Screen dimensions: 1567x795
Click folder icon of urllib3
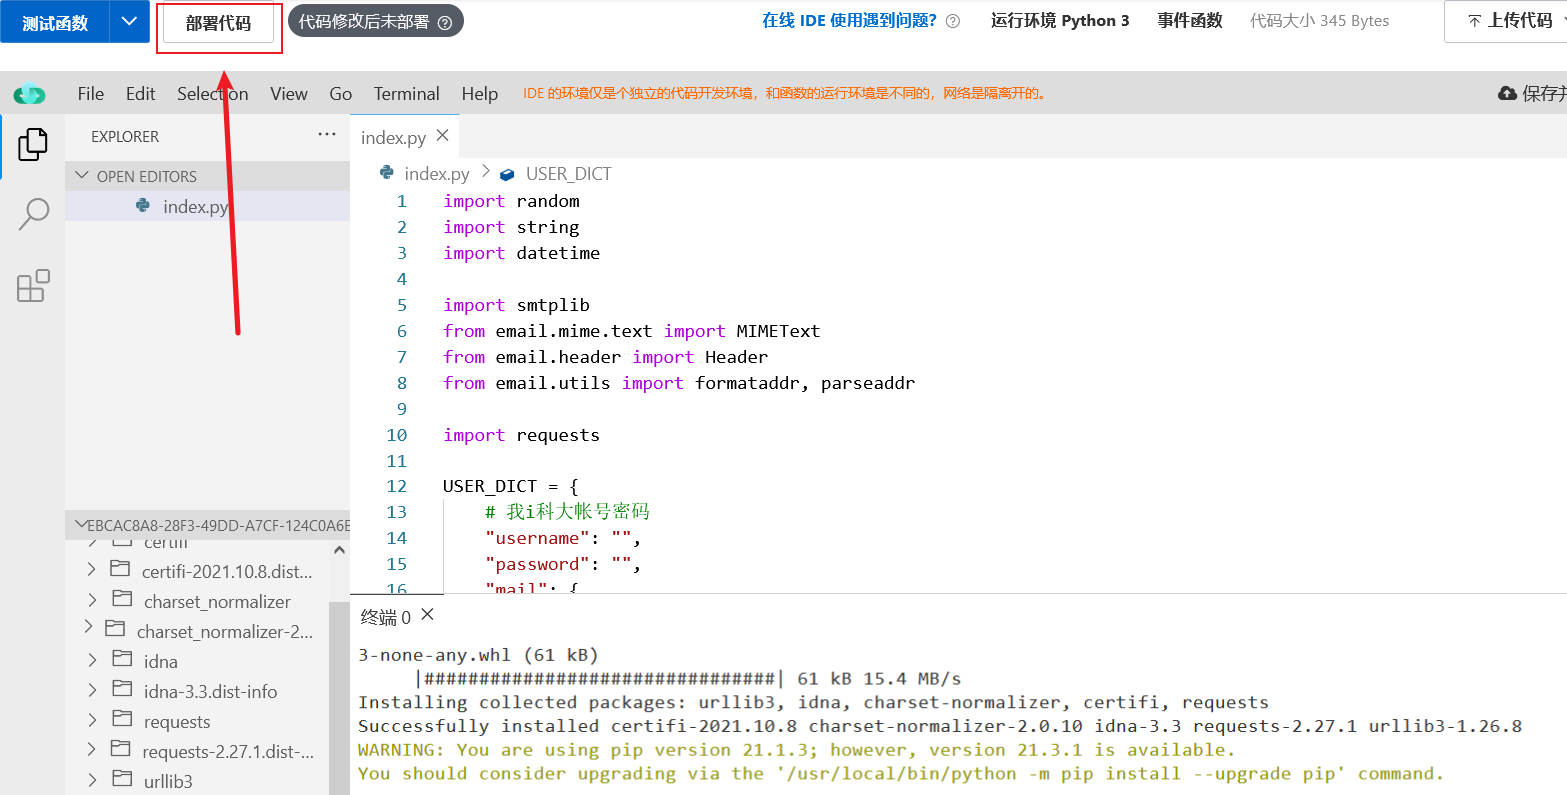click(x=122, y=778)
